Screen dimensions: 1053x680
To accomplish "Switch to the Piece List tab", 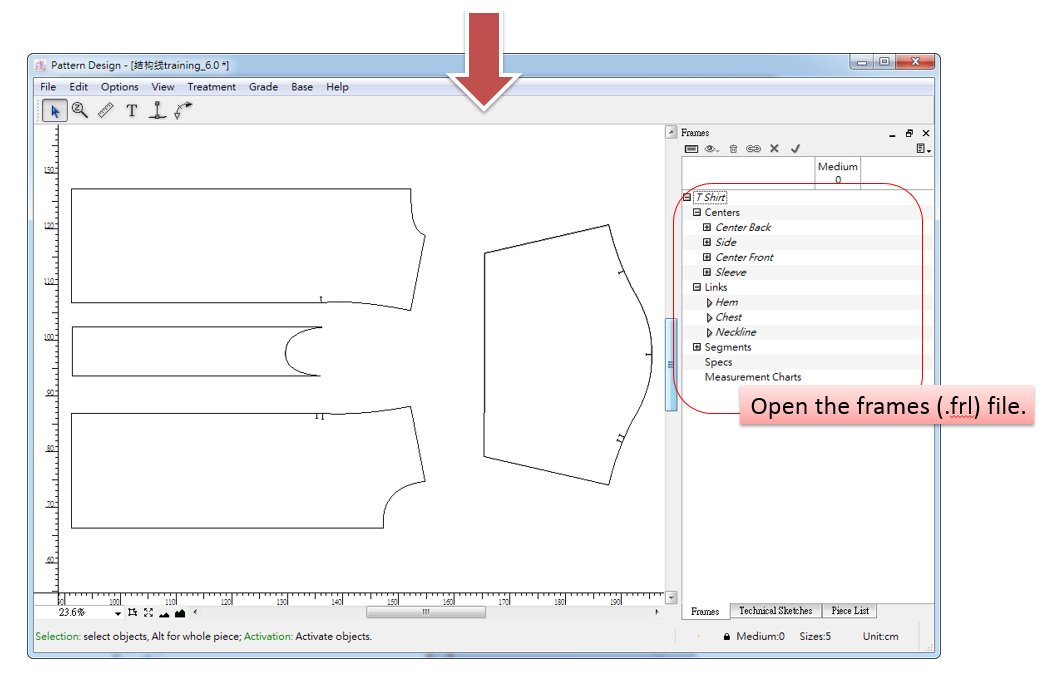I will 850,611.
